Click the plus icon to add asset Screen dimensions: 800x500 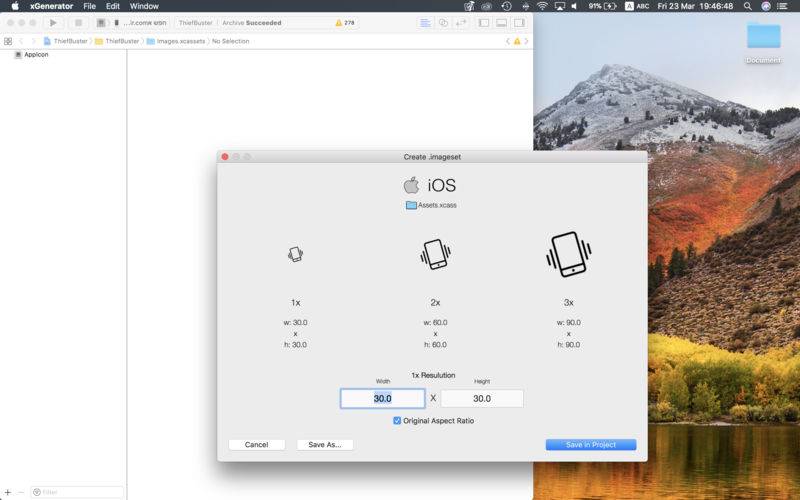click(x=7, y=492)
